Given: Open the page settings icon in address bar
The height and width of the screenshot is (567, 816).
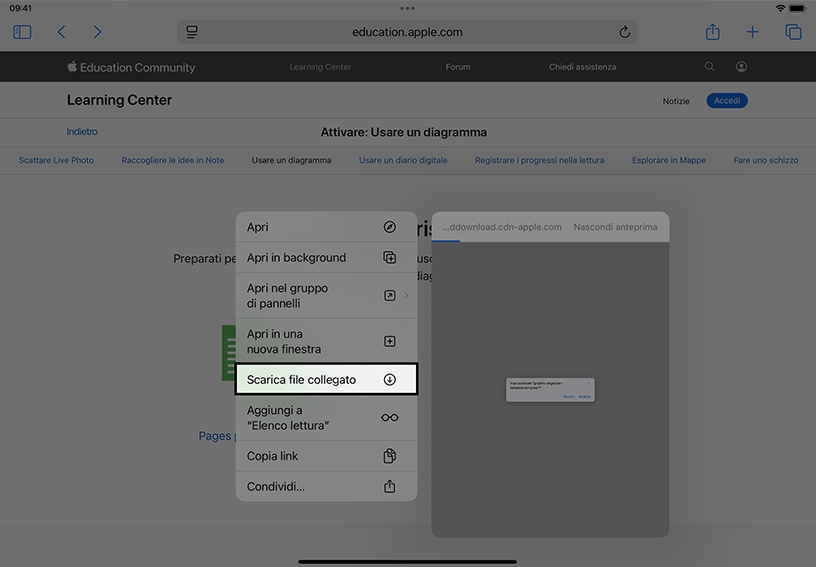Looking at the screenshot, I should click(x=192, y=32).
